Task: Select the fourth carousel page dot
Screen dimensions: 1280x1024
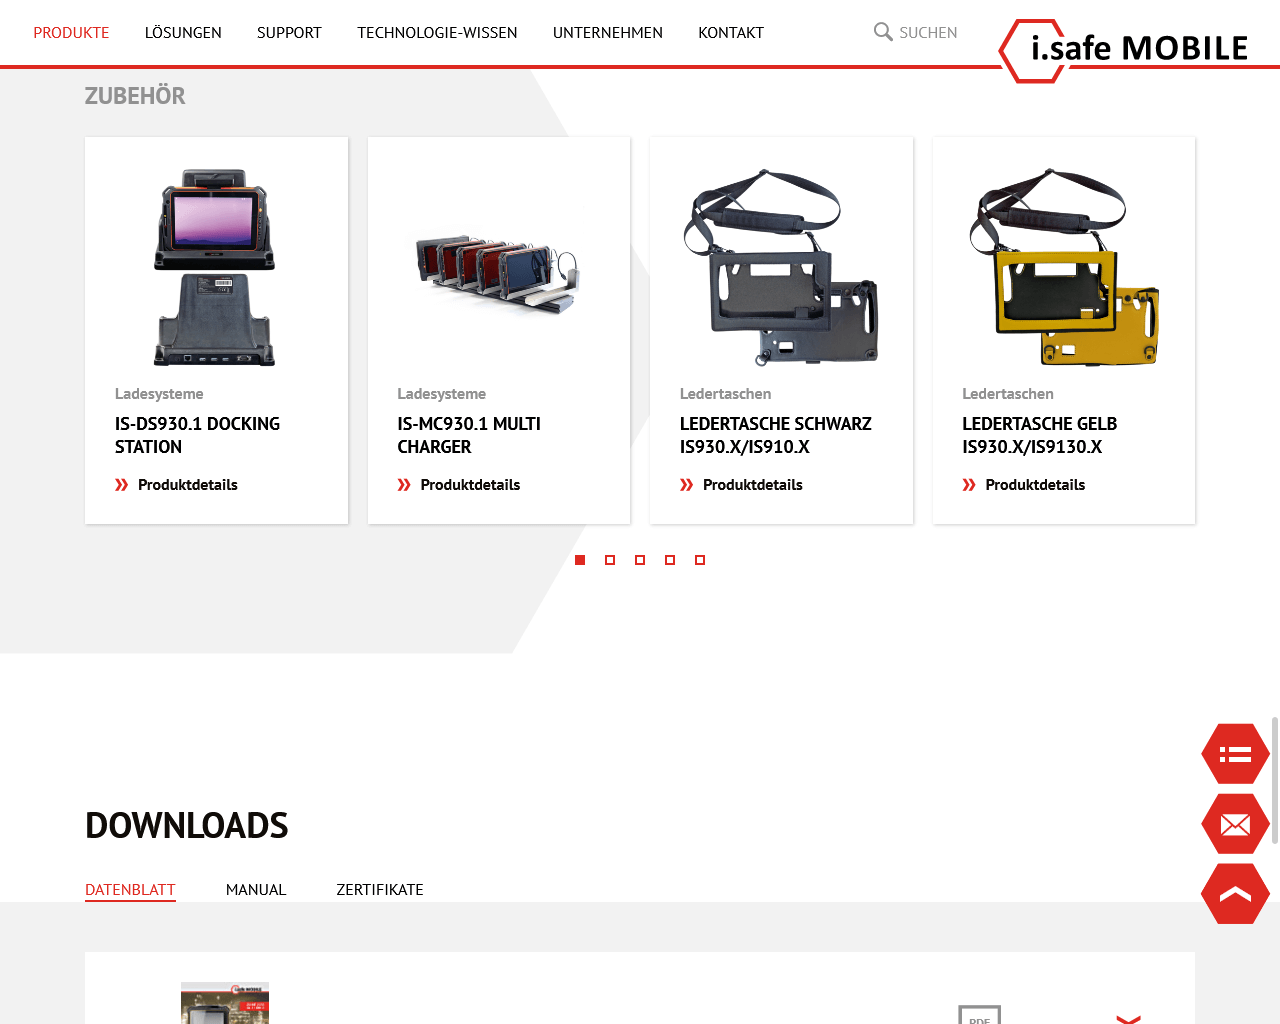Action: click(670, 560)
